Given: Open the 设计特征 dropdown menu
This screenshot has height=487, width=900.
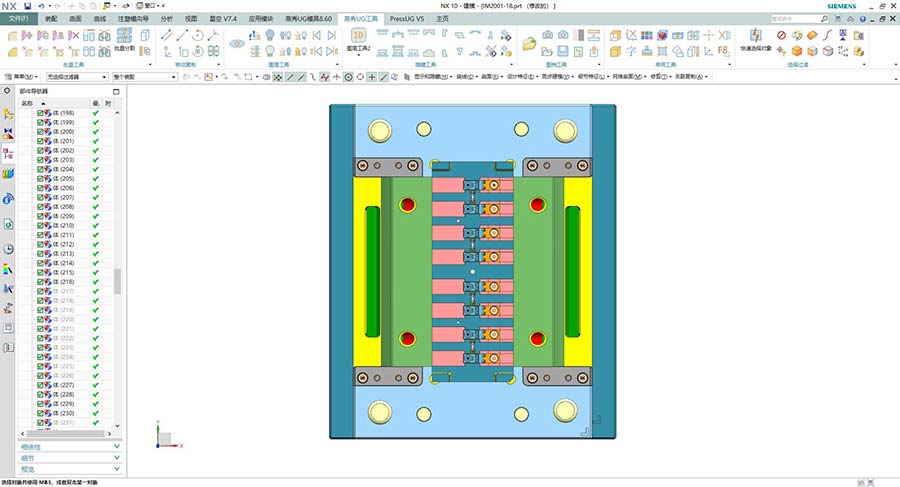Looking at the screenshot, I should [x=522, y=77].
